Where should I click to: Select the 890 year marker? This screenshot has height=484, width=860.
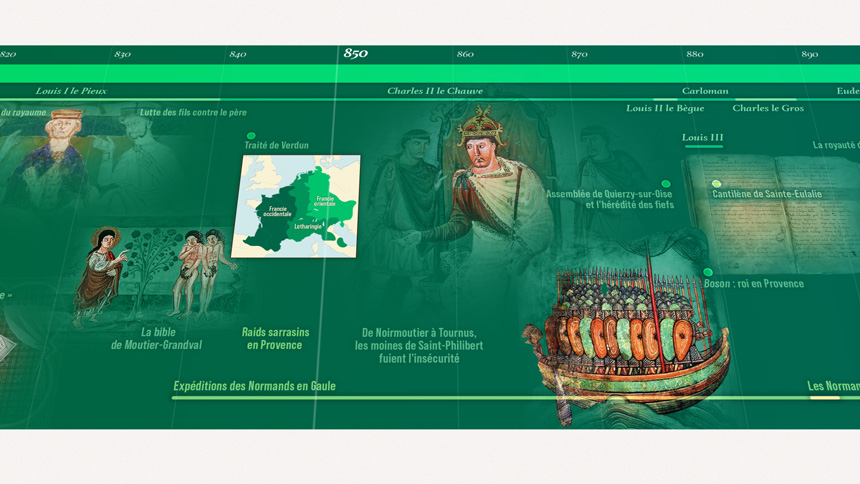coord(810,54)
